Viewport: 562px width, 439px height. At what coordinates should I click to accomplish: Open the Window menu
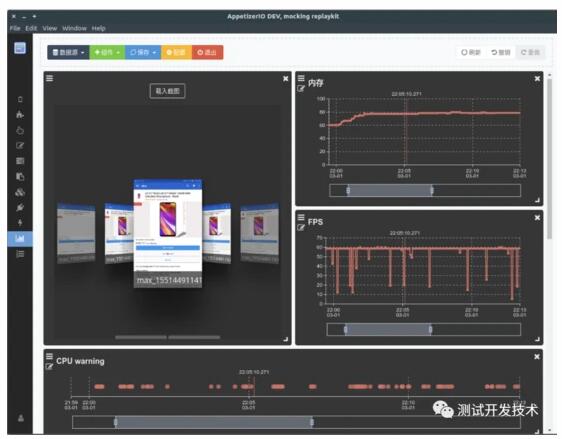pos(74,28)
